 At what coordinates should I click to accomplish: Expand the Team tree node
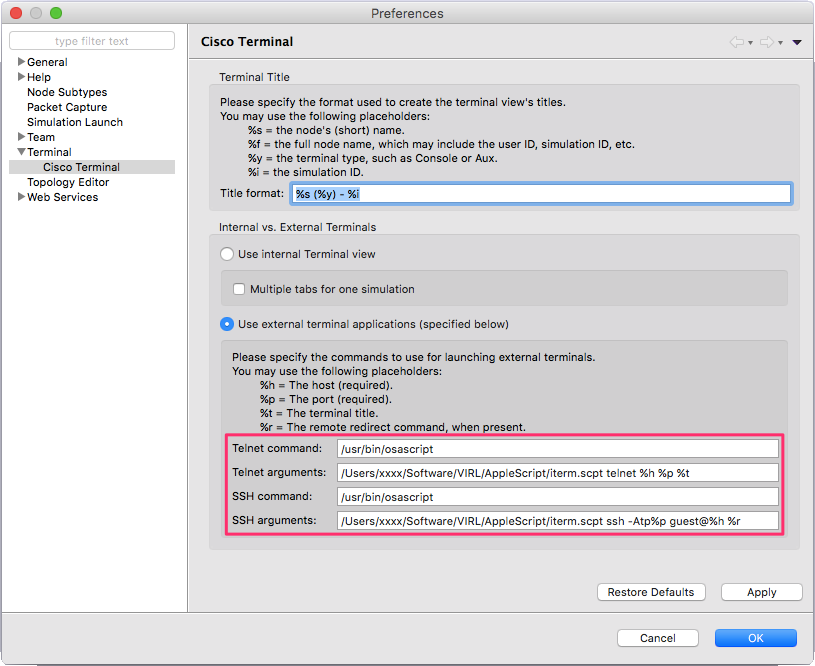click(x=21, y=137)
